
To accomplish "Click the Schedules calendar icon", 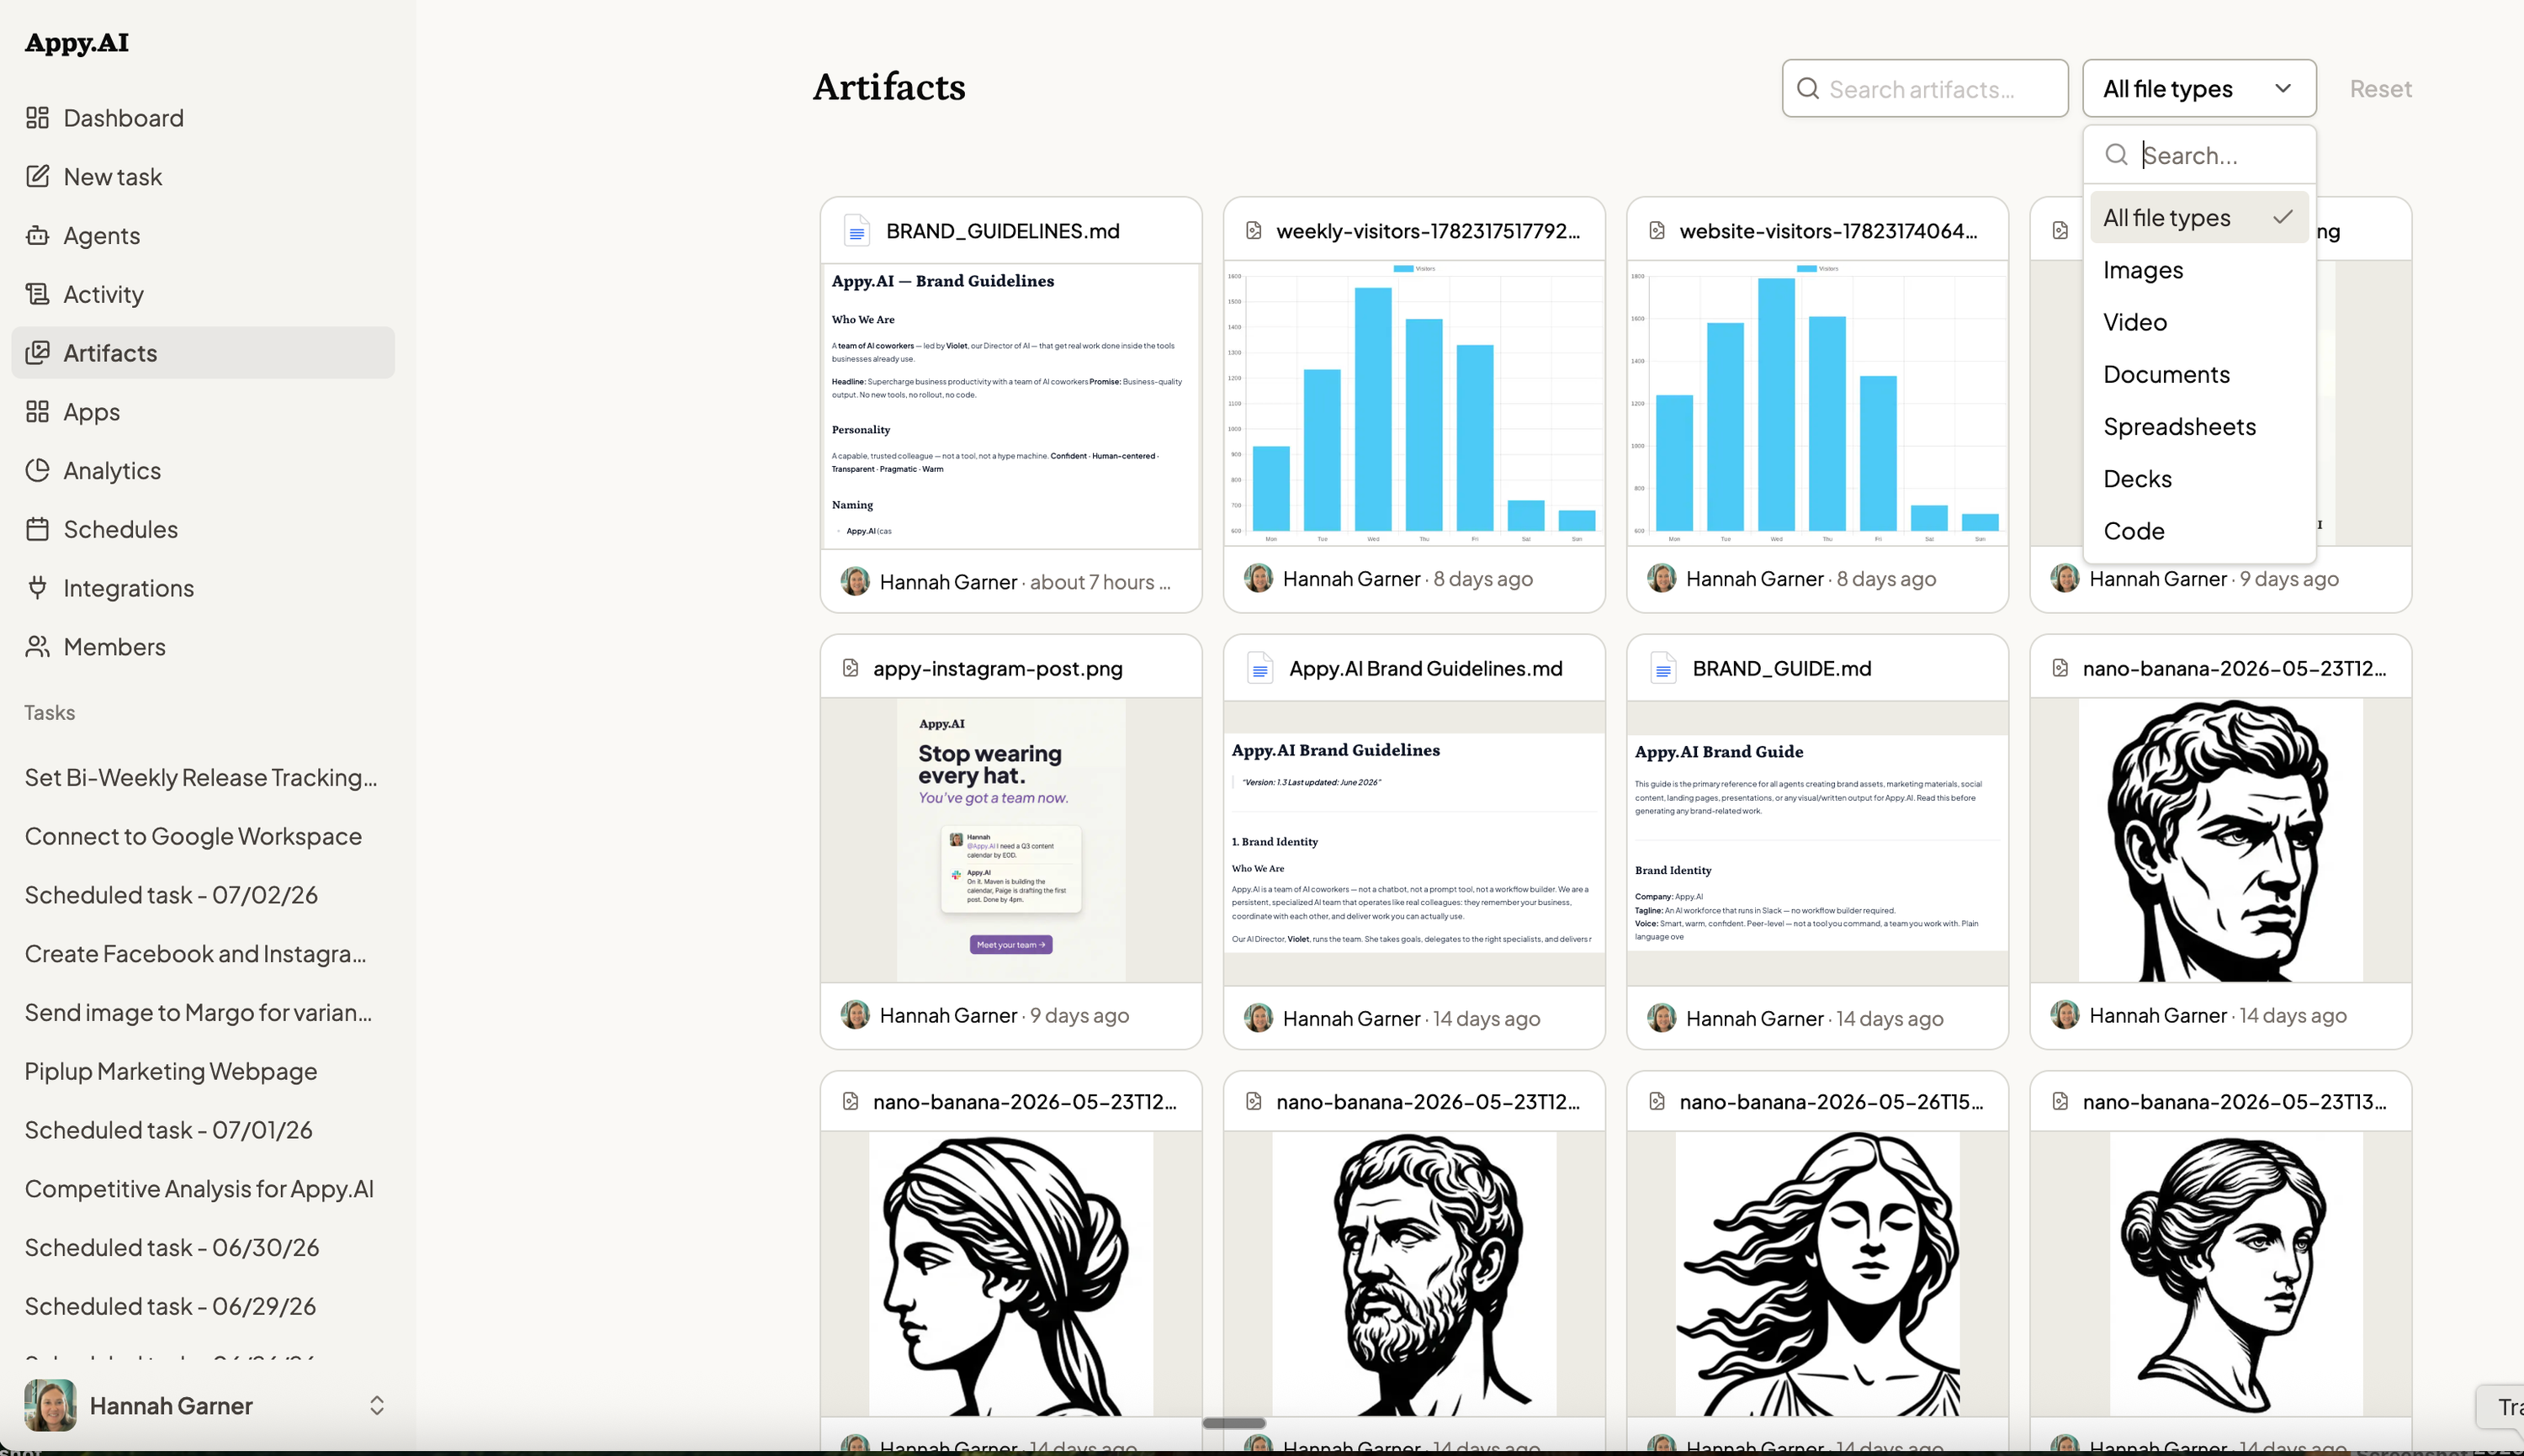I will tap(37, 529).
